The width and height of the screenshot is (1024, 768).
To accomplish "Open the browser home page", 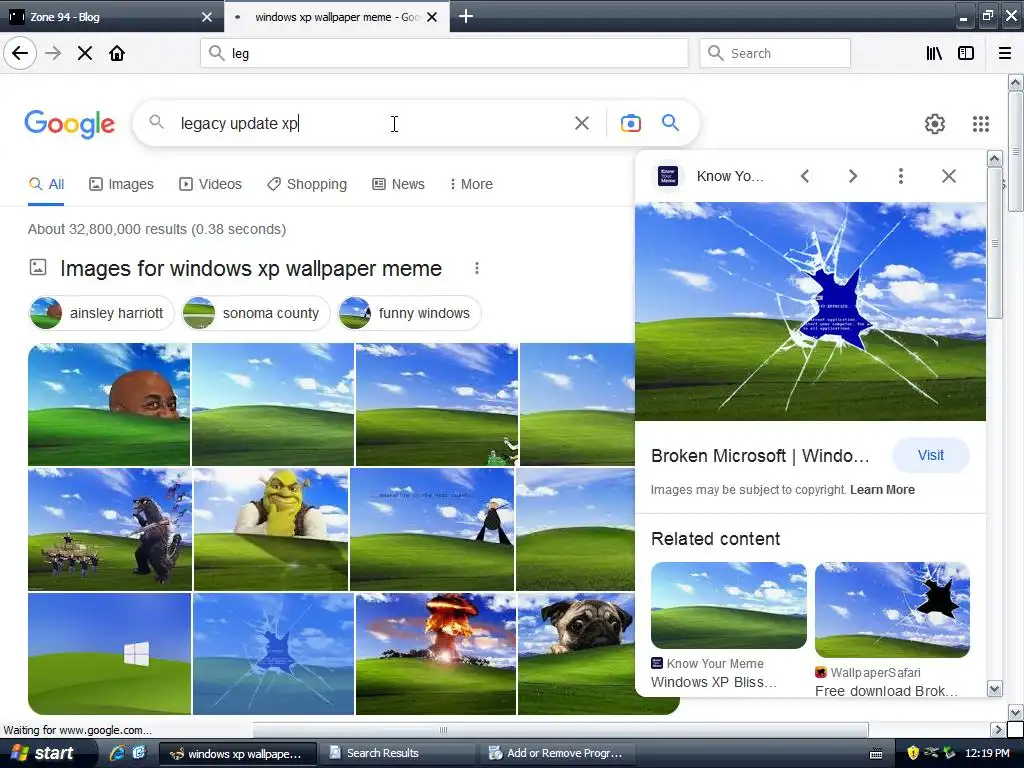I will [117, 54].
